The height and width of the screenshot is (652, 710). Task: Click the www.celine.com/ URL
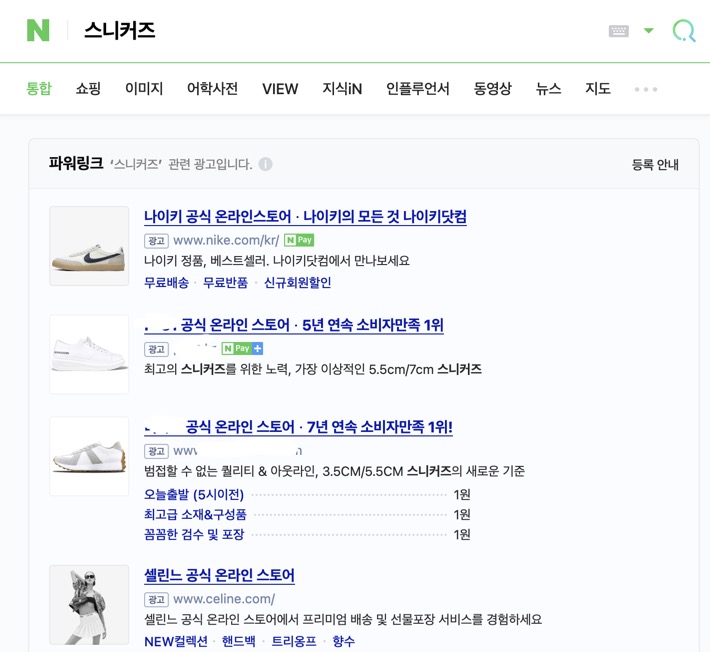pyautogui.click(x=224, y=599)
